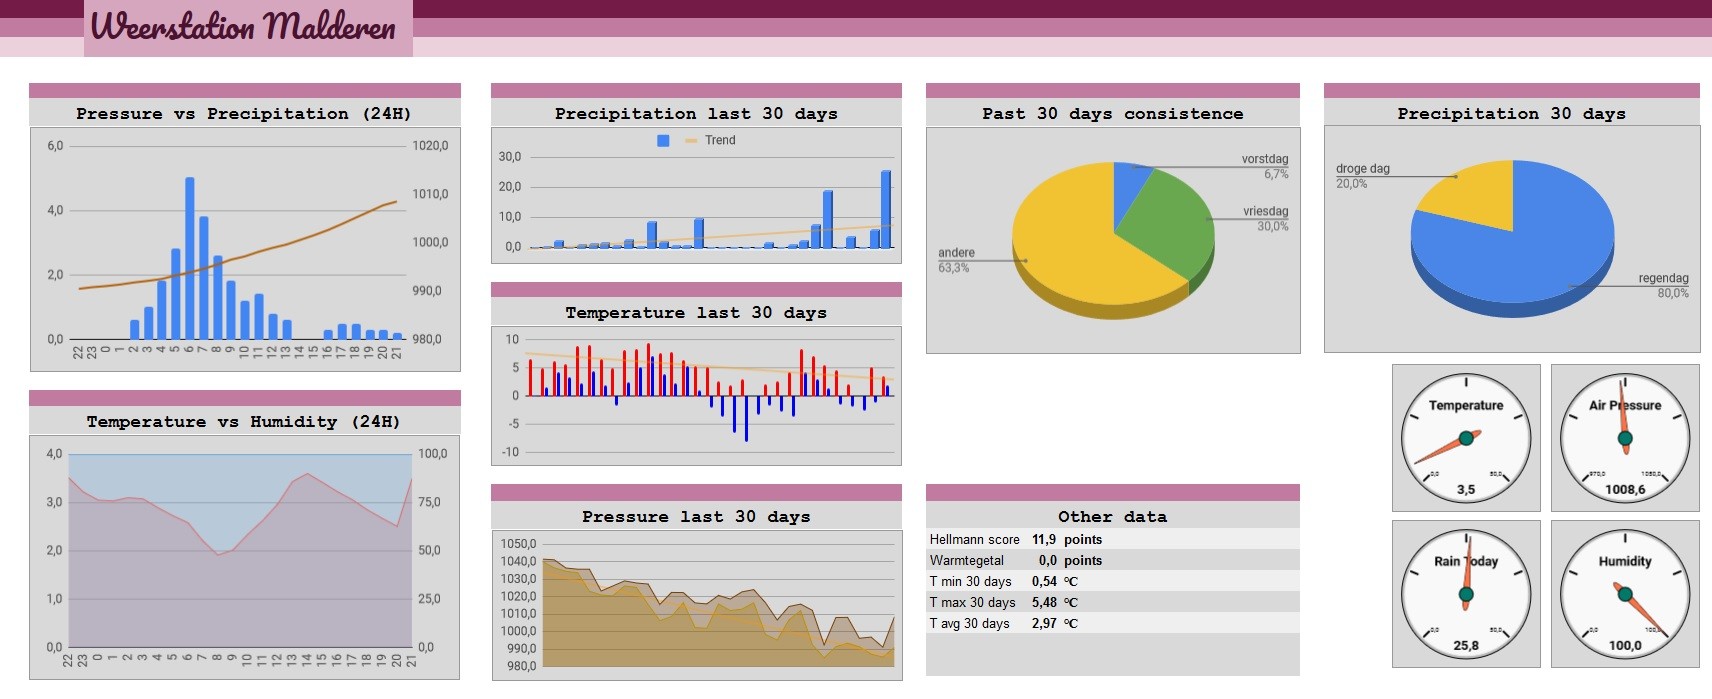Select the blue precipitation legend square
The image size is (1712, 699).
click(663, 141)
